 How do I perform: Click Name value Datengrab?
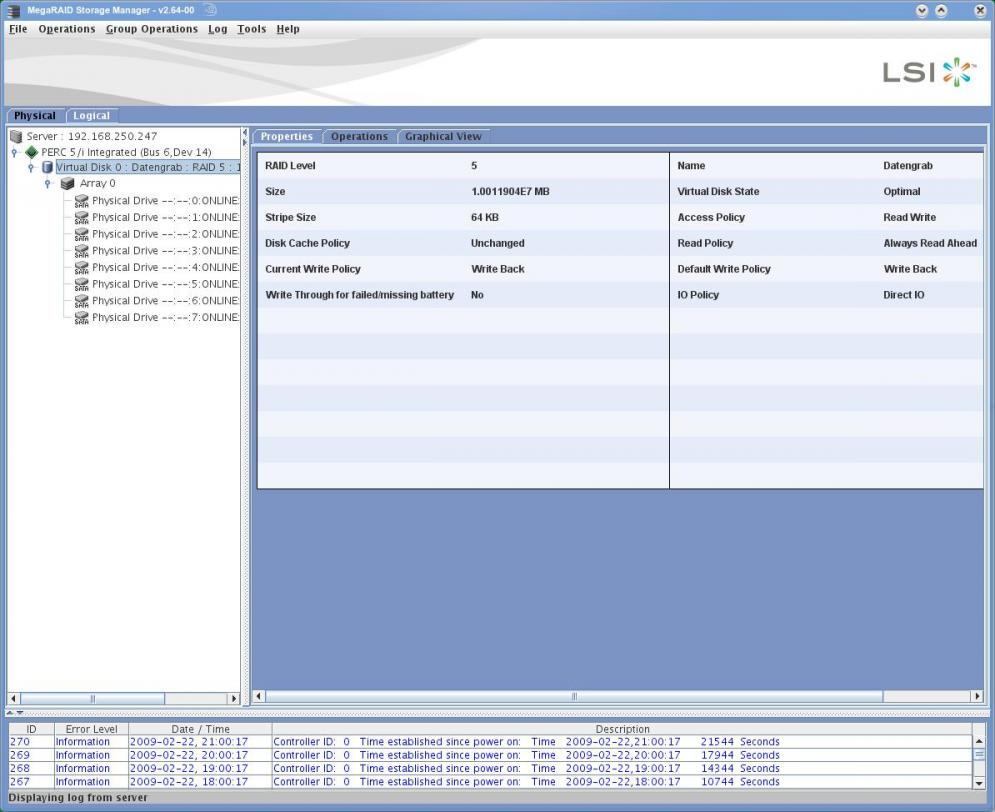click(908, 166)
